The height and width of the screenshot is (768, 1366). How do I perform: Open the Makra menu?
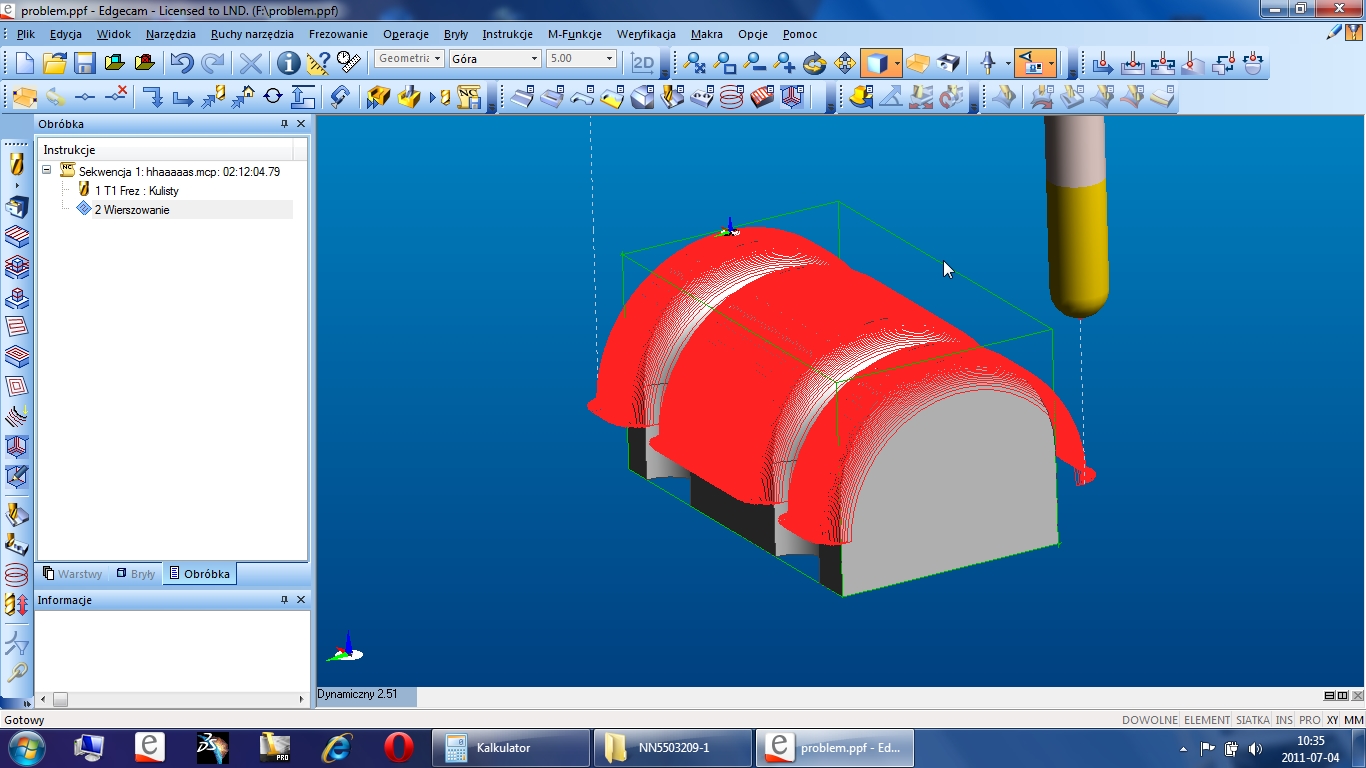(x=707, y=34)
